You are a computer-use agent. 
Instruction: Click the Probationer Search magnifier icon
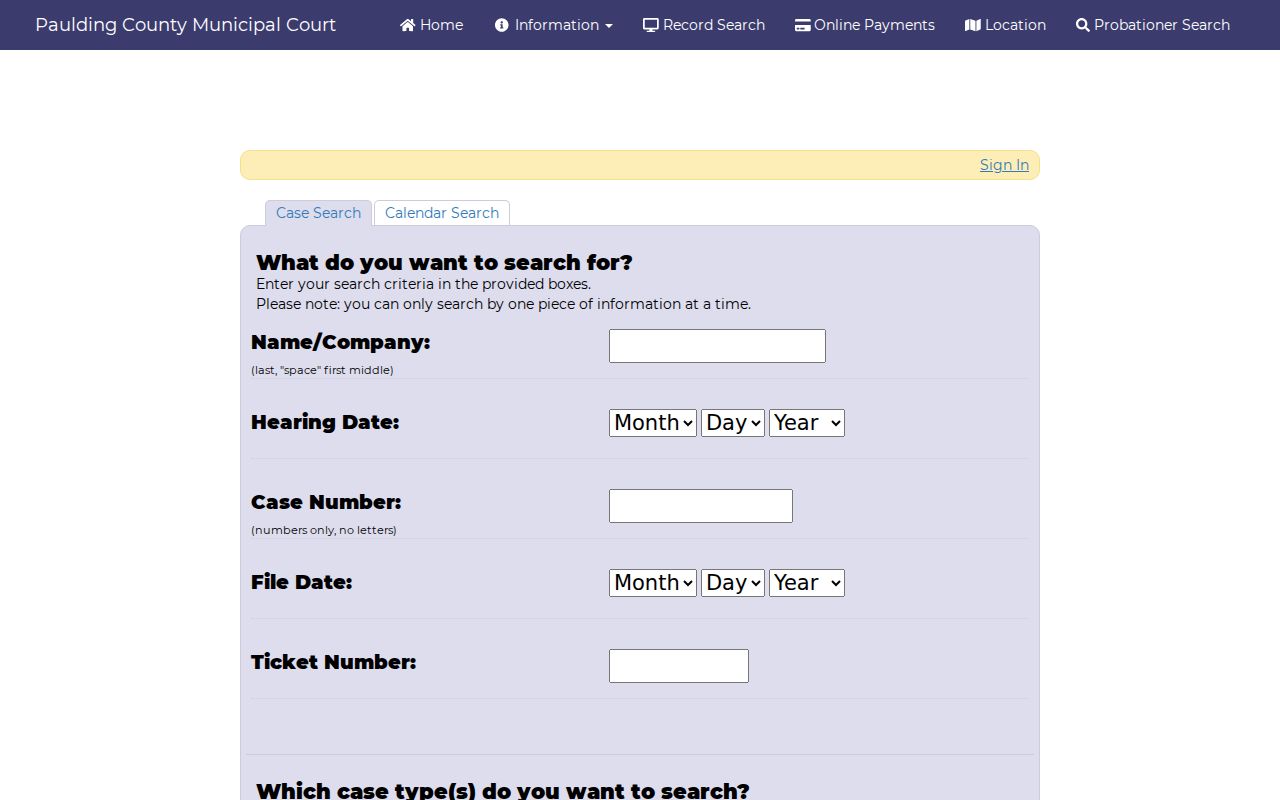1083,25
